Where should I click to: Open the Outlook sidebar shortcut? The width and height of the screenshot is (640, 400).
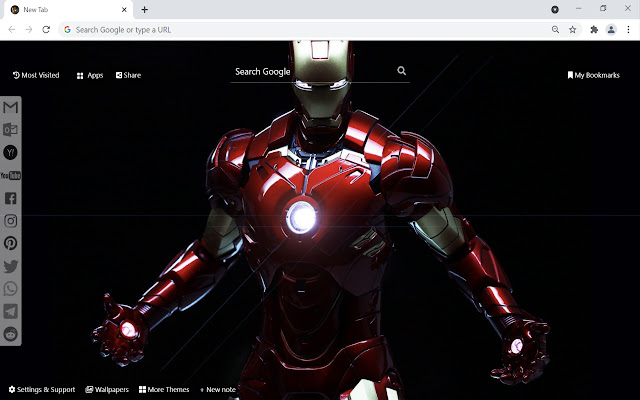coord(11,130)
